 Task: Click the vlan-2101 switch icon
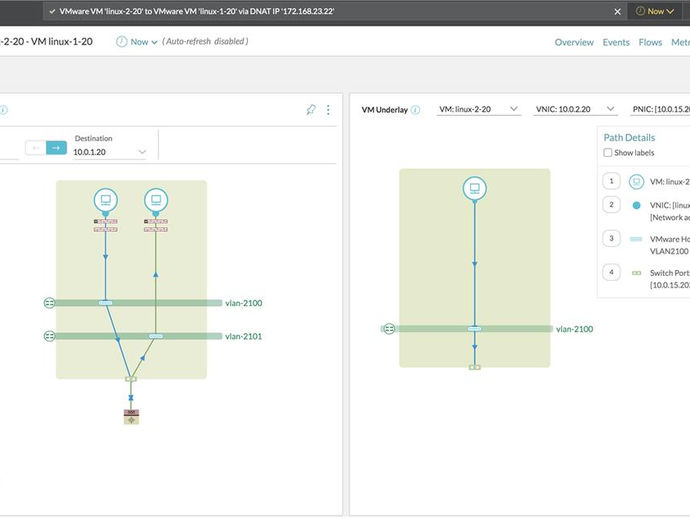click(x=49, y=336)
